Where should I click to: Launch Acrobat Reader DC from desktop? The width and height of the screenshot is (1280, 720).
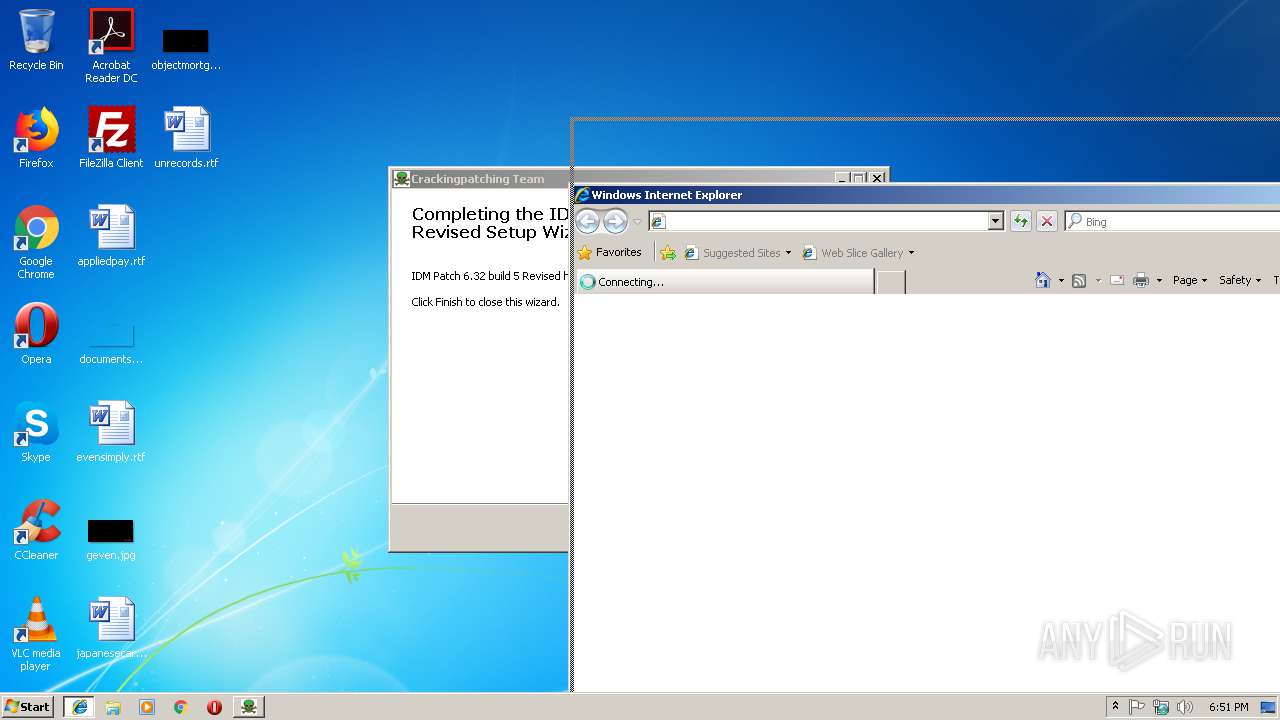(111, 46)
